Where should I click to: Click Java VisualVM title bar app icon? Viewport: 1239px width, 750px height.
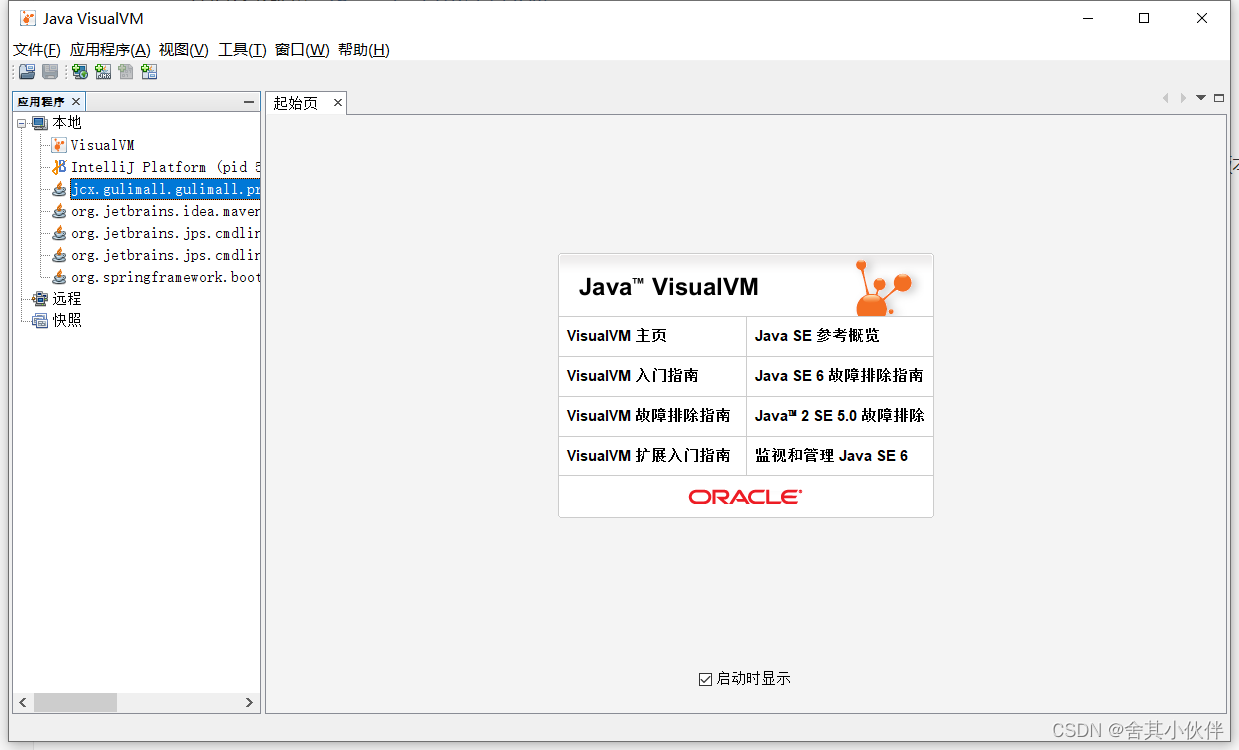[29, 18]
